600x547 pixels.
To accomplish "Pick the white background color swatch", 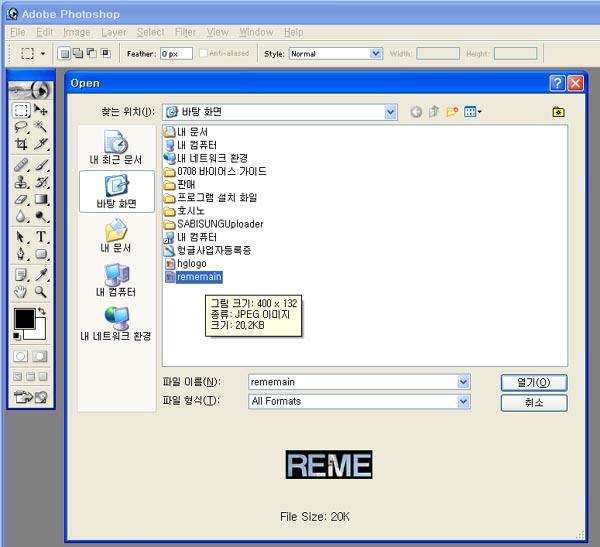I will (x=41, y=333).
